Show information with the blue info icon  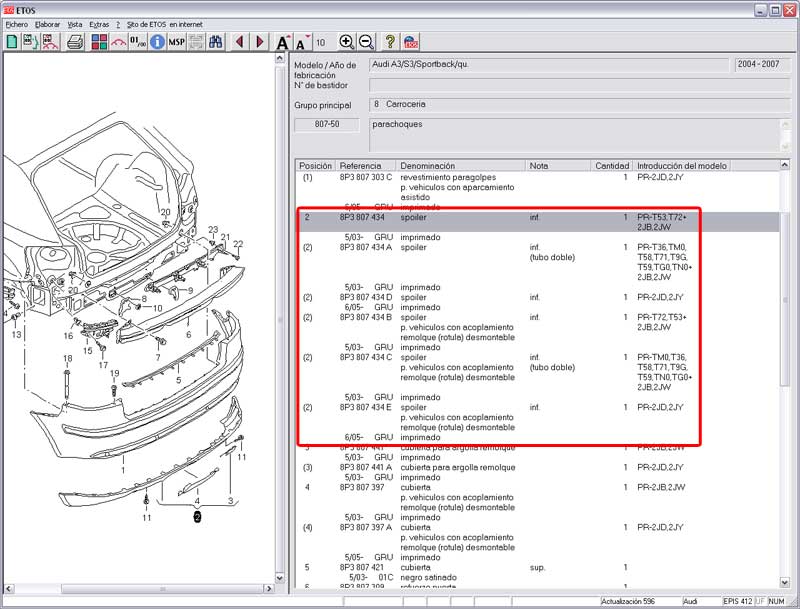157,42
